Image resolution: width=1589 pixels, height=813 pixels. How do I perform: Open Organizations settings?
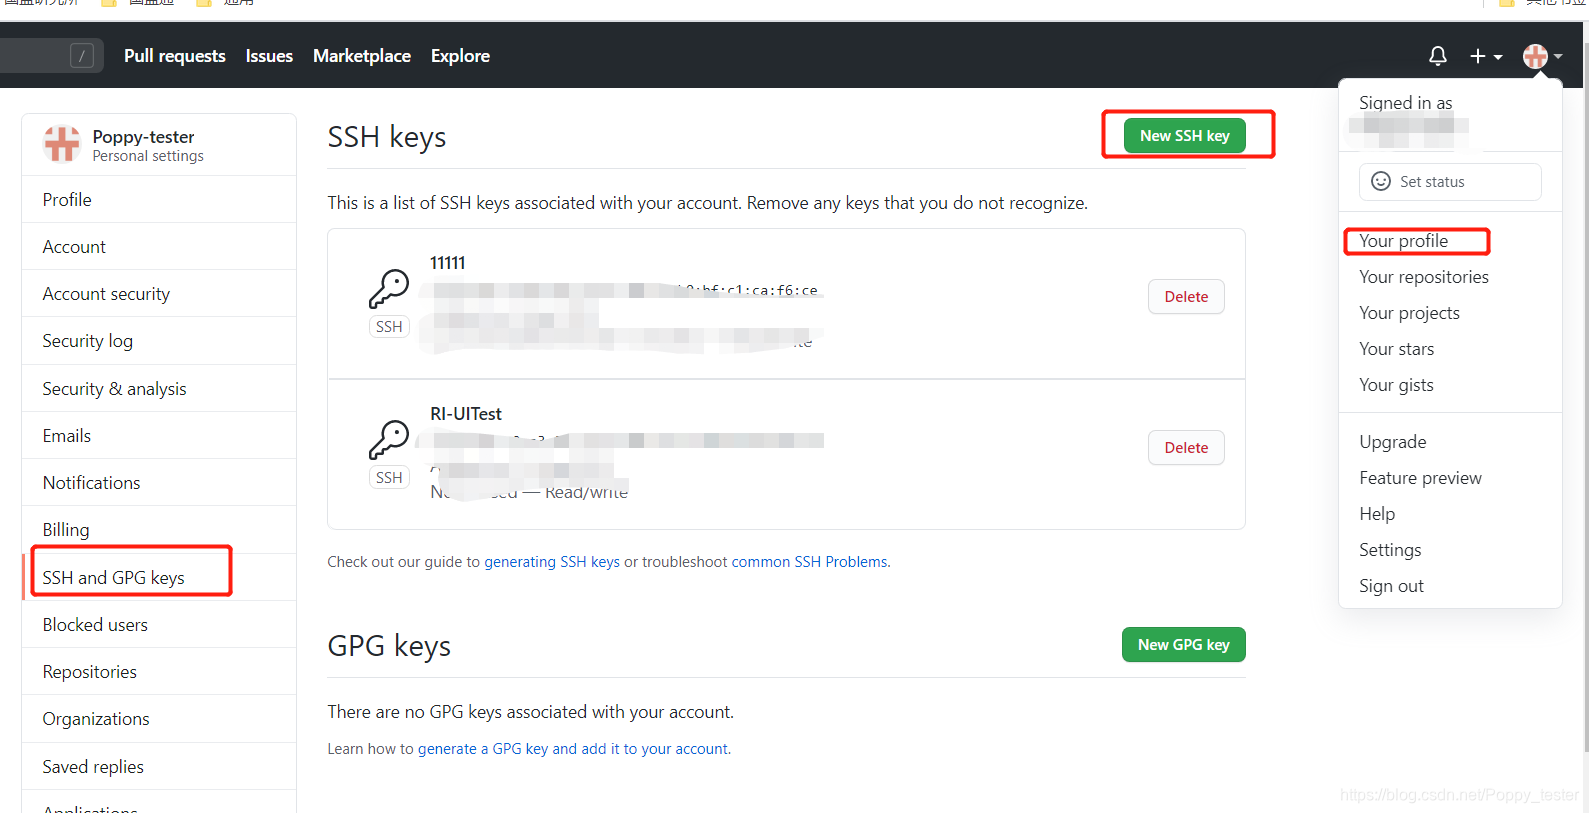tap(159, 719)
